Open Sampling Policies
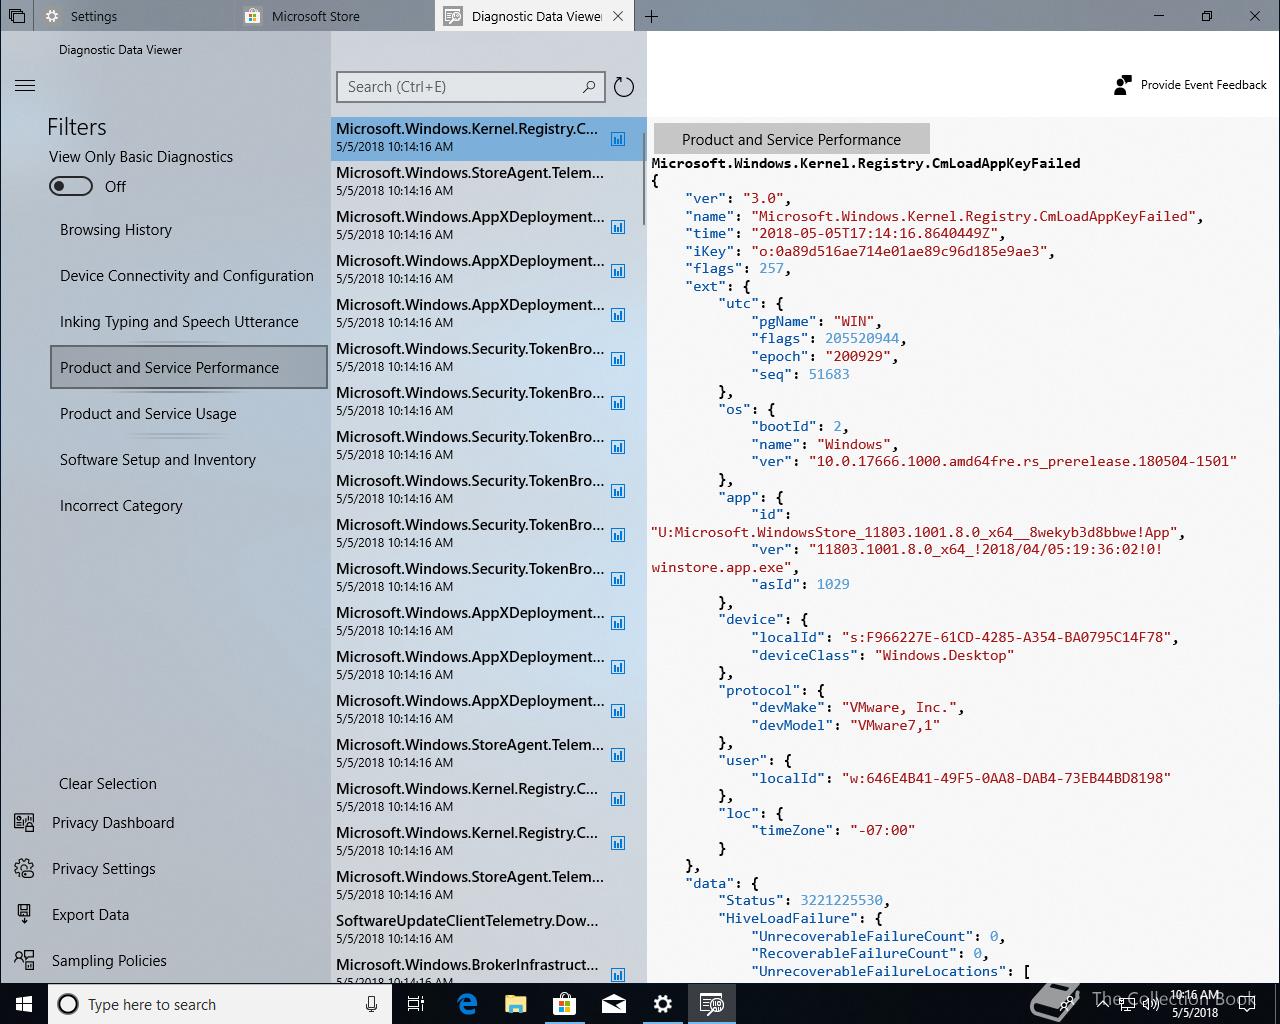 click(109, 961)
